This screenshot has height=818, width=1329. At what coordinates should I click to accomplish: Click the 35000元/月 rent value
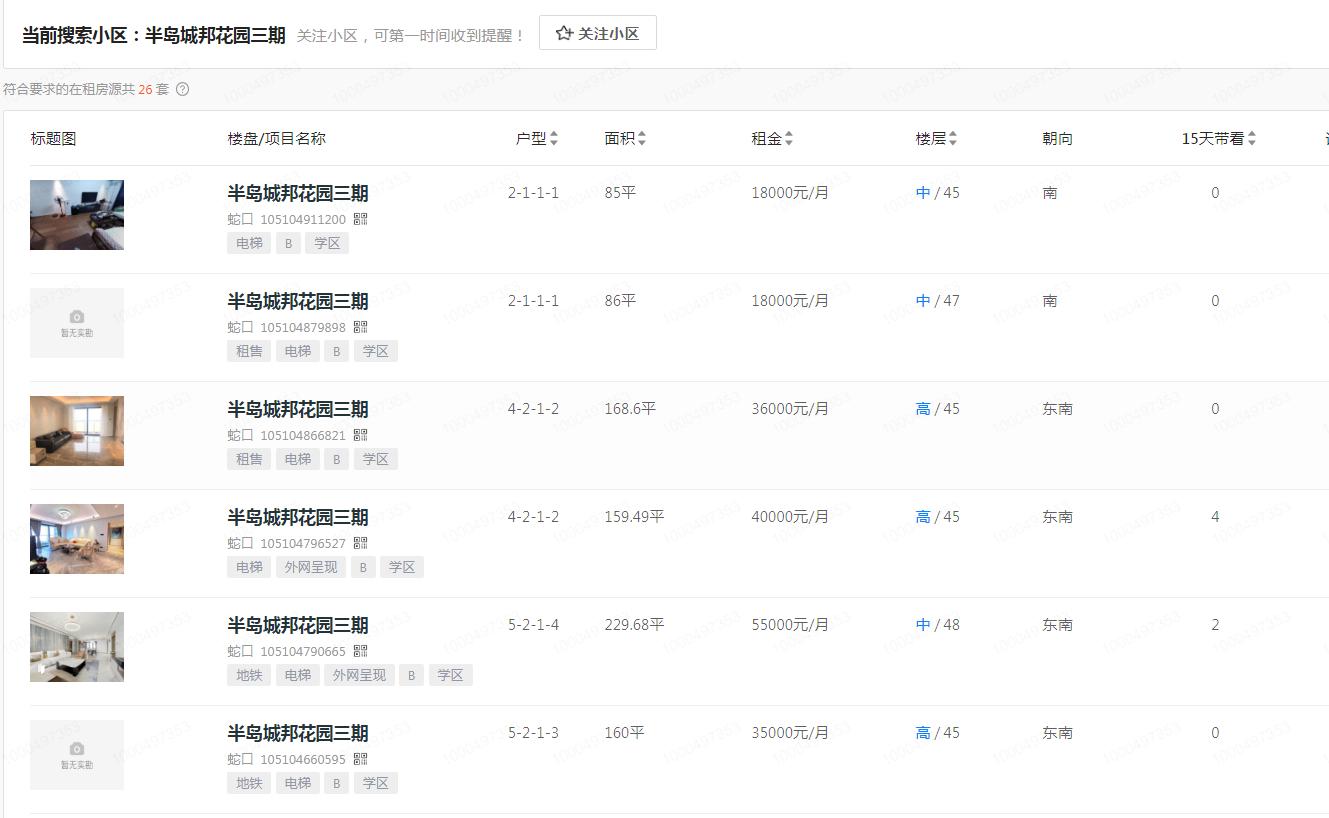790,733
